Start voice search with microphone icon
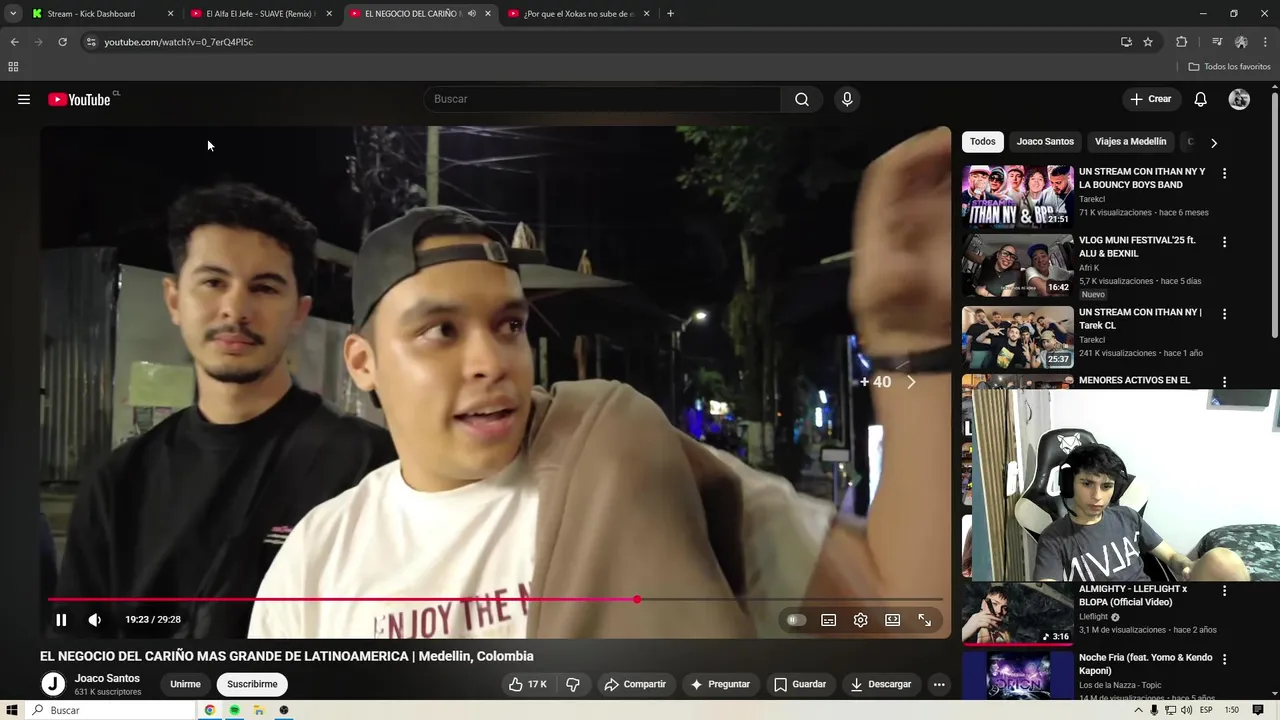Screen dimensions: 1280x720 [x=847, y=99]
